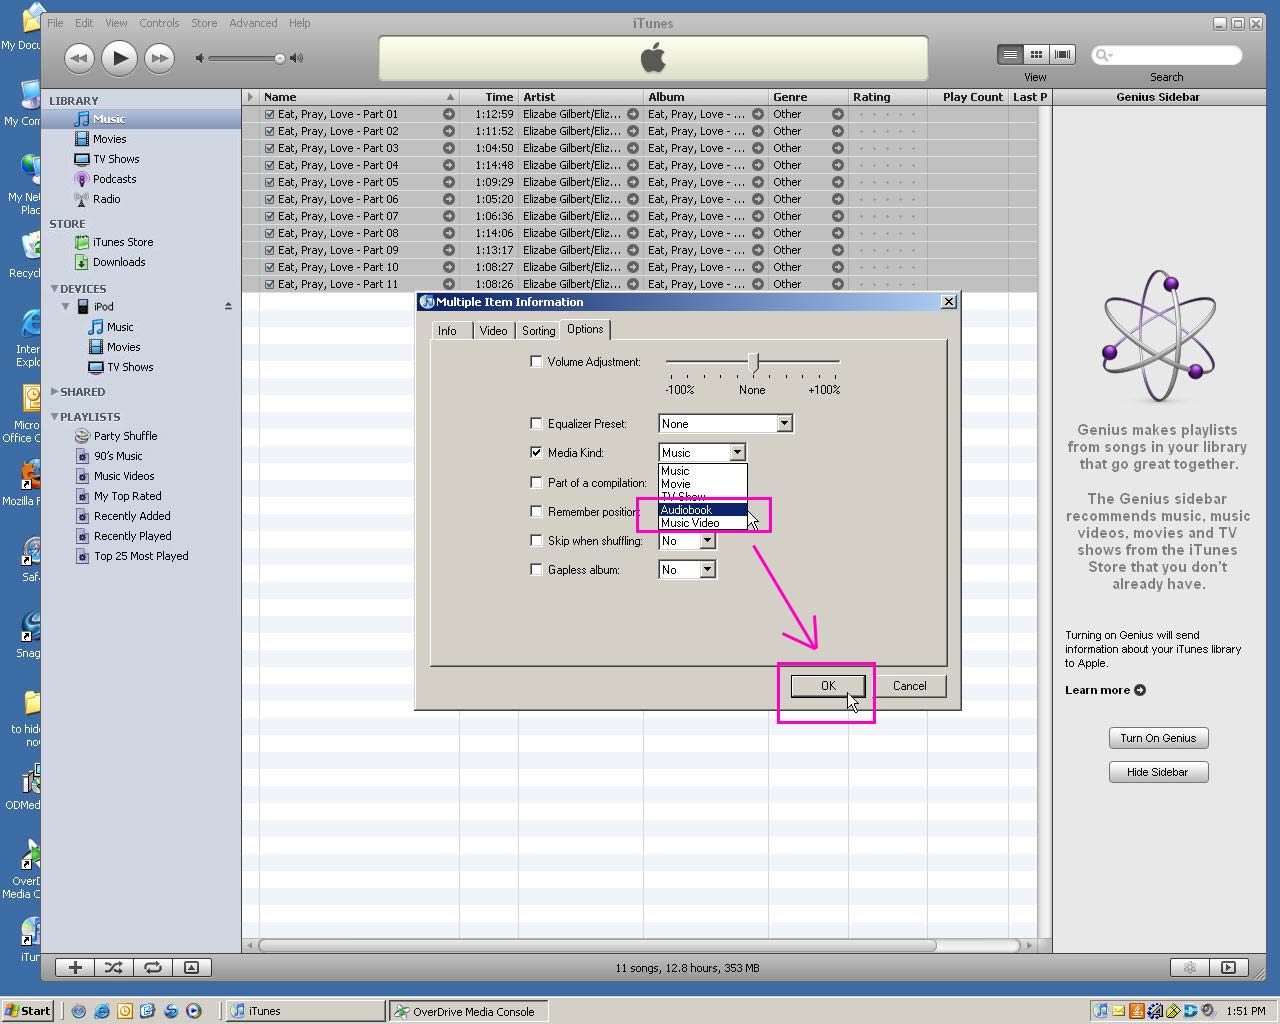Collapse the Devices section
The height and width of the screenshot is (1024, 1280).
click(55, 288)
